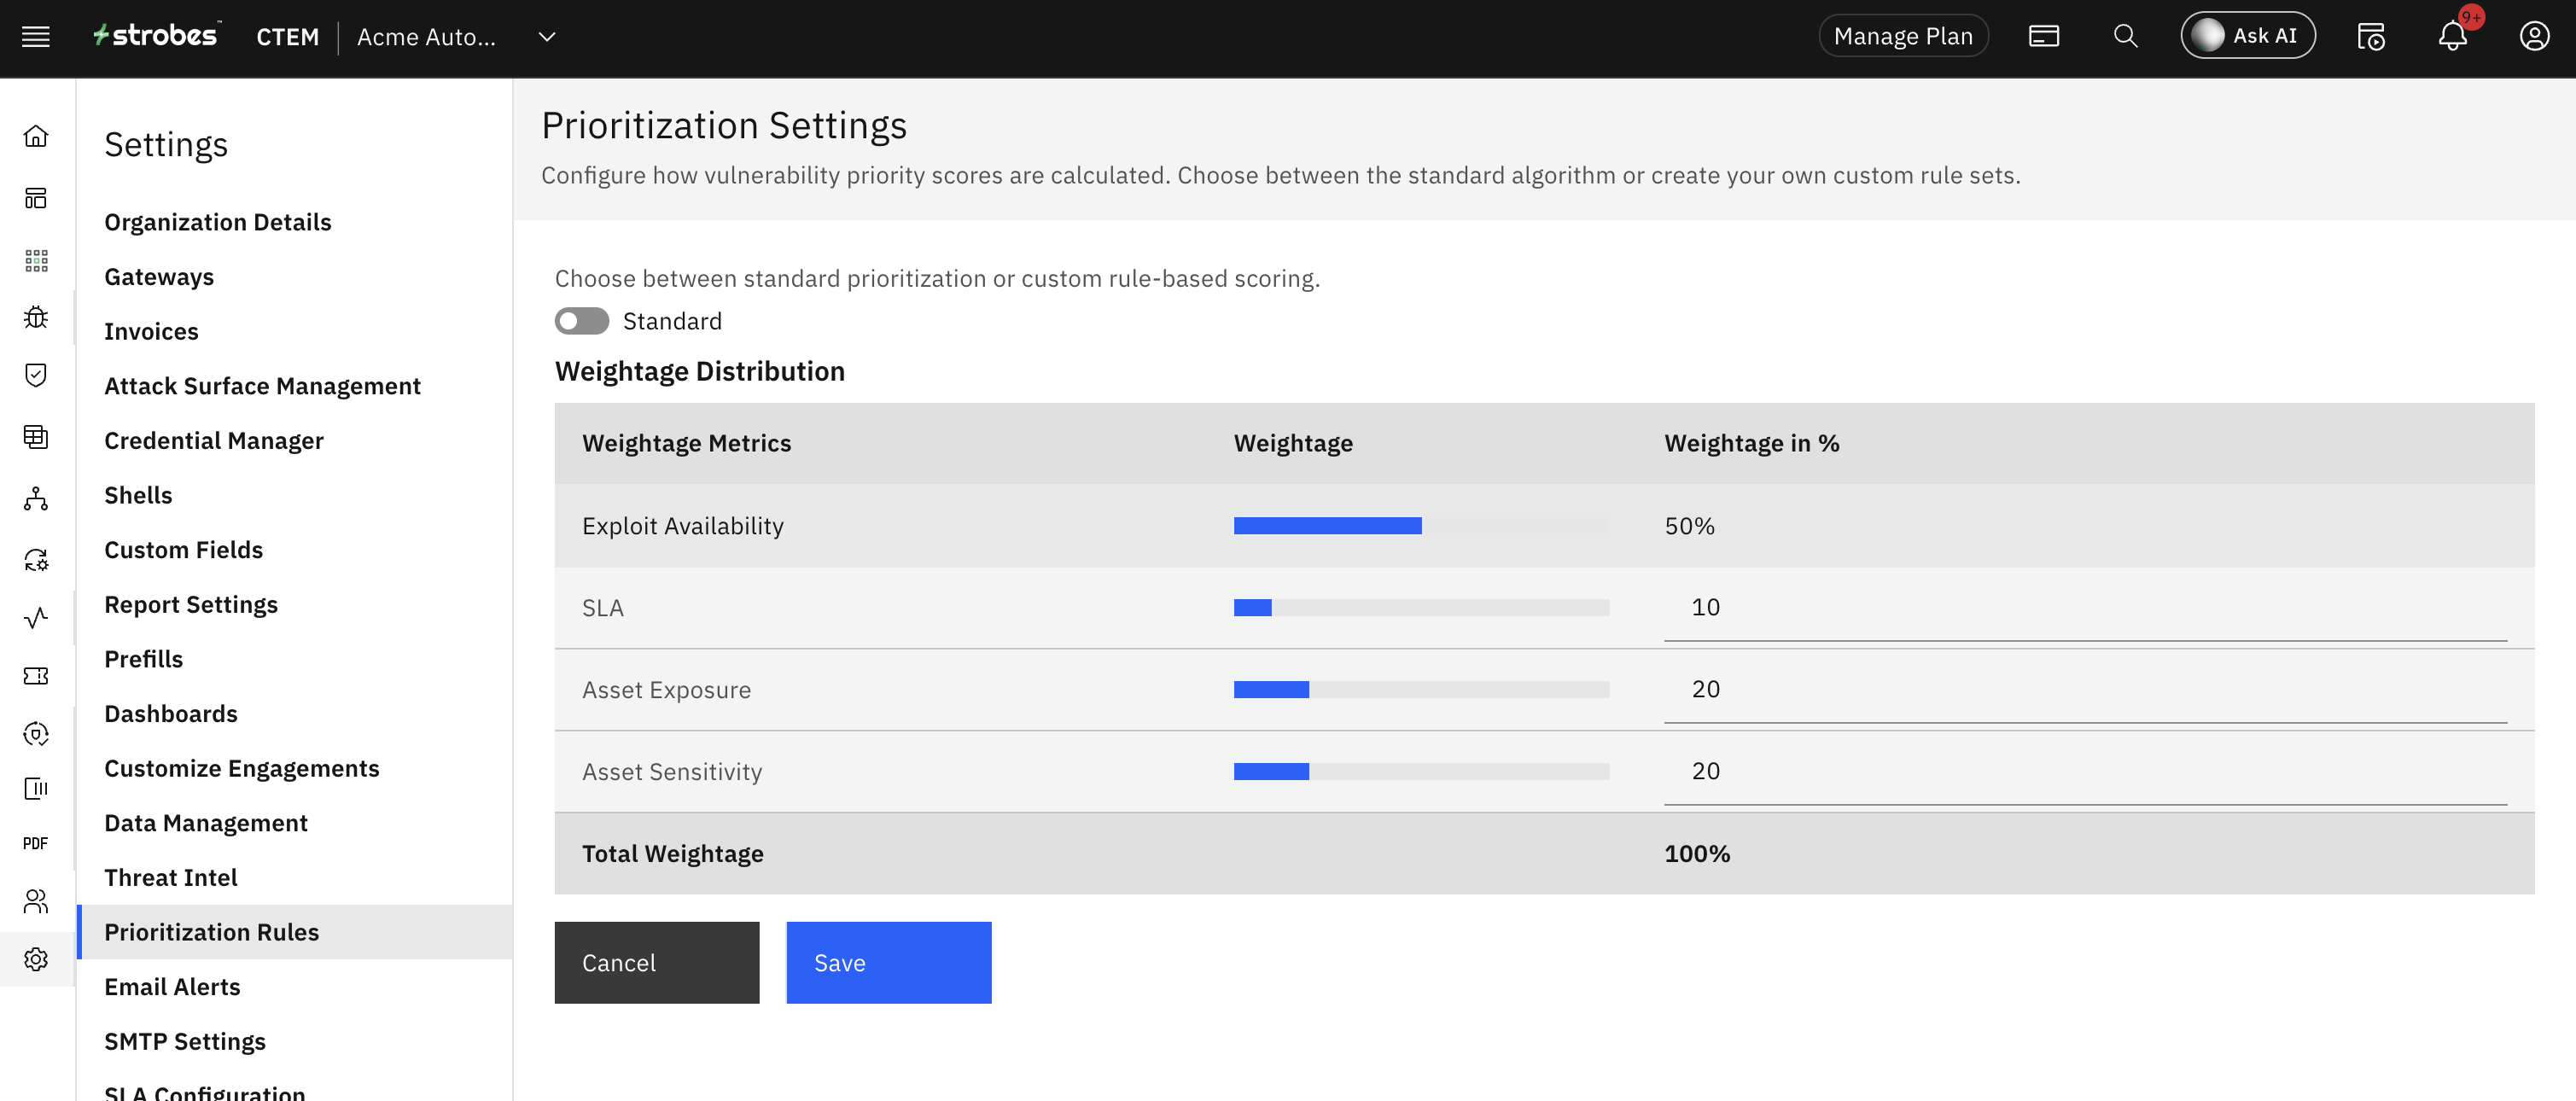
Task: Open the bug vulnerabilities icon
Action: click(x=36, y=317)
